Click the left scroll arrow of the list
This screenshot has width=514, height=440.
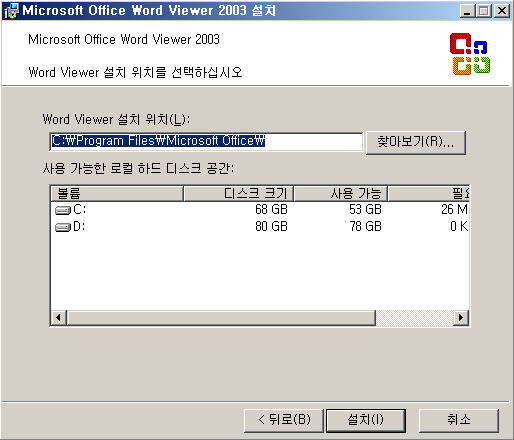click(x=59, y=317)
